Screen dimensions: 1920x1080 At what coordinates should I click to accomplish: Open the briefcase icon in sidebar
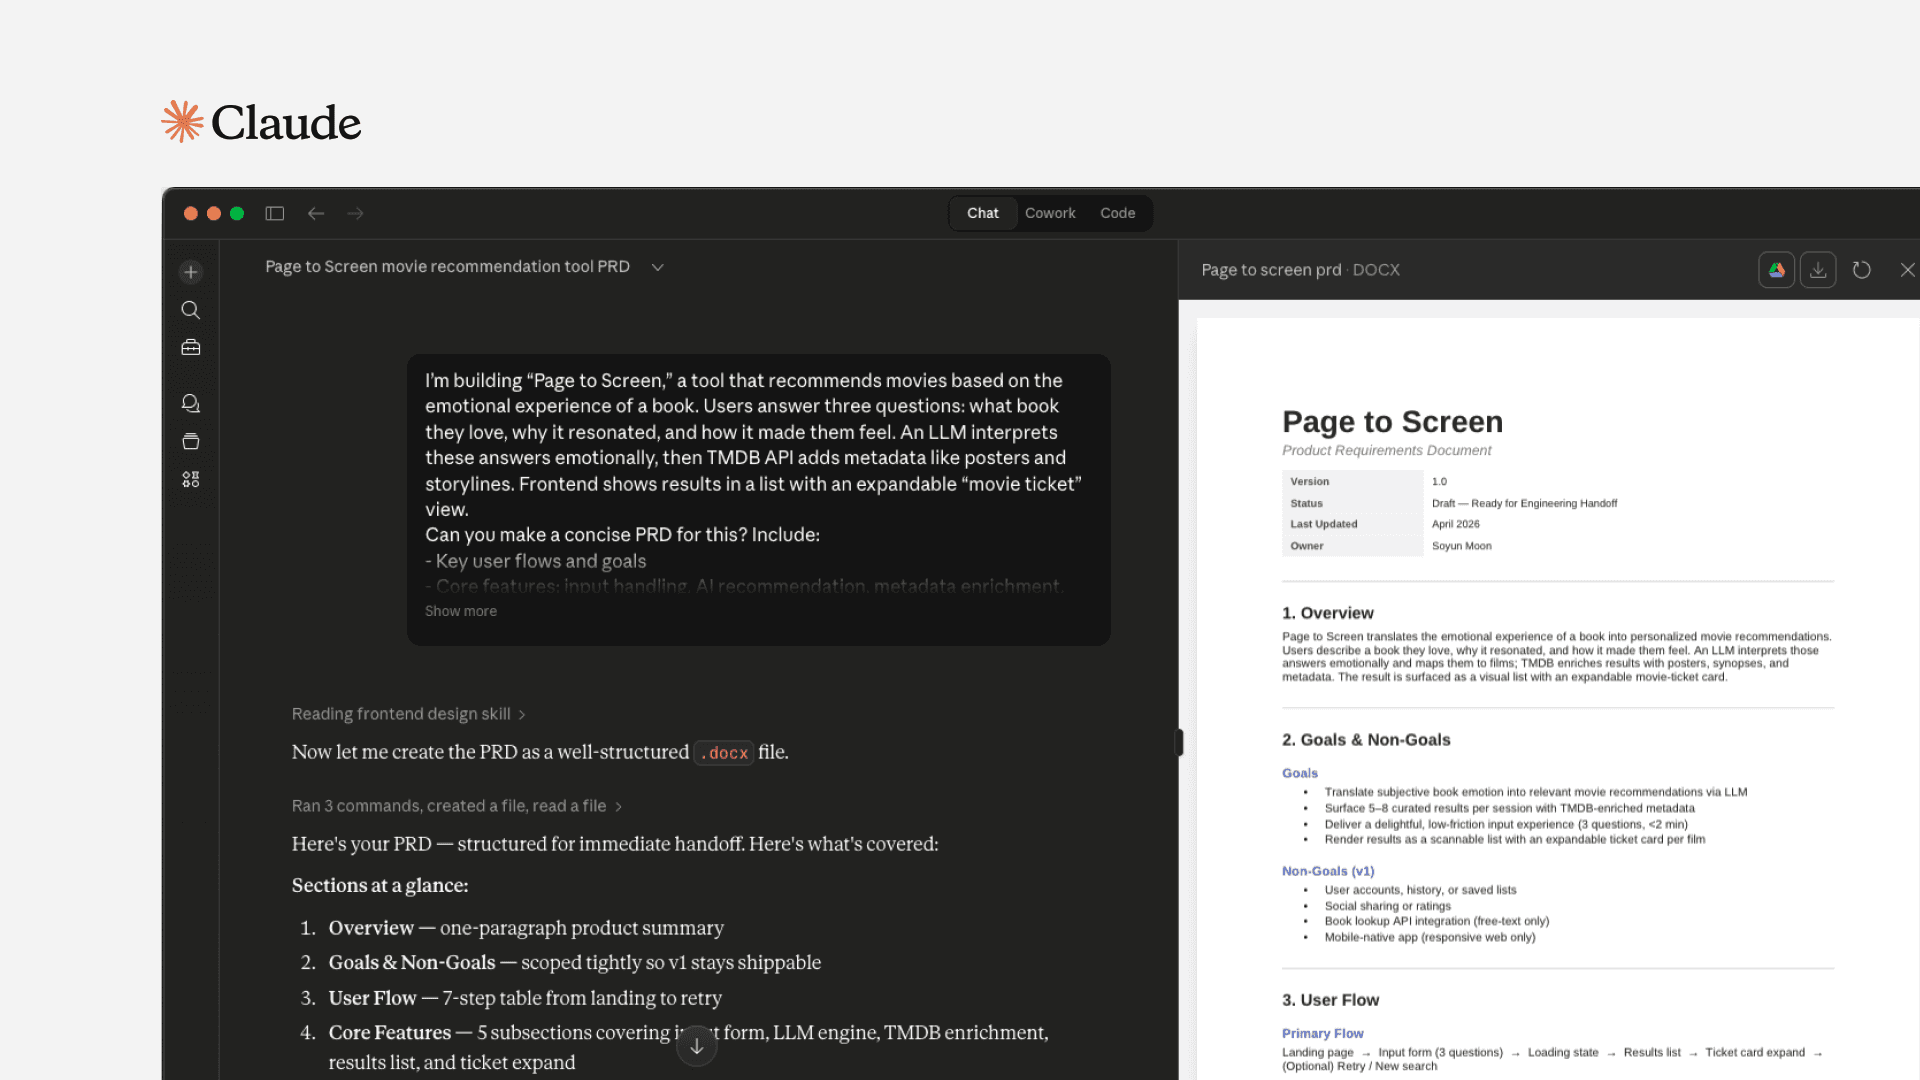(x=191, y=348)
